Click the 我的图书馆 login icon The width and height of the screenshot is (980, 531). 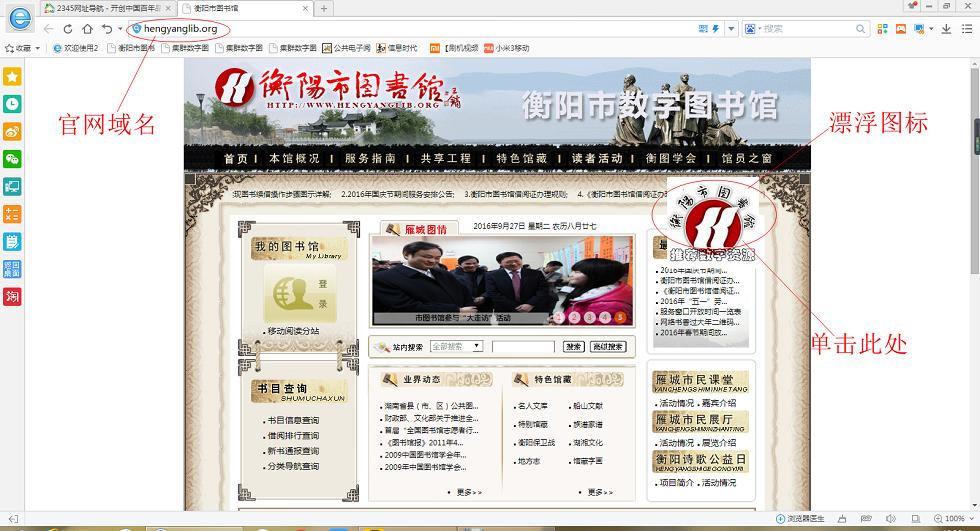[299, 293]
